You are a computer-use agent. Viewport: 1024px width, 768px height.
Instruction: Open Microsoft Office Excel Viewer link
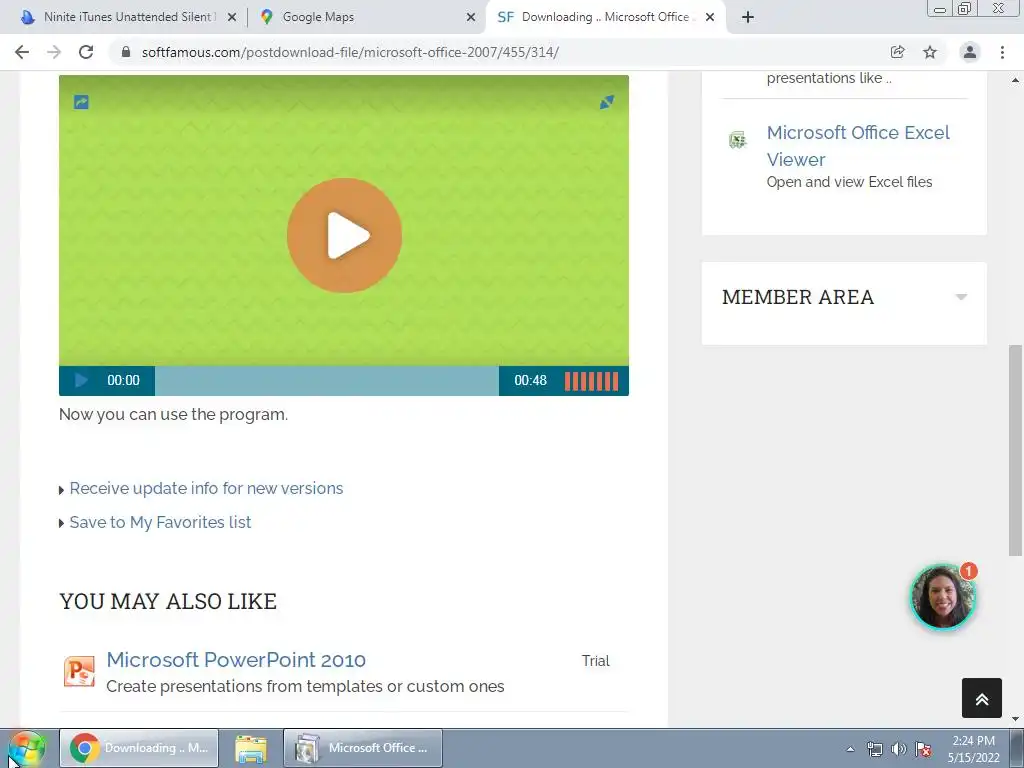click(x=857, y=146)
